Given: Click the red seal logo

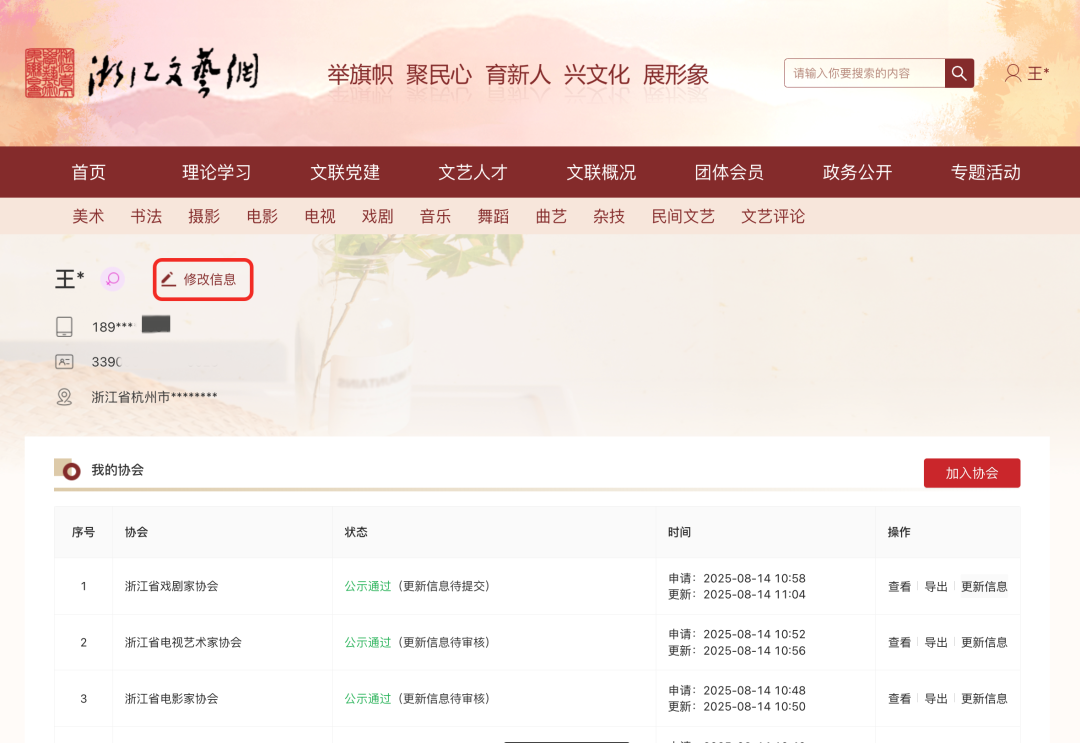Looking at the screenshot, I should (50, 73).
